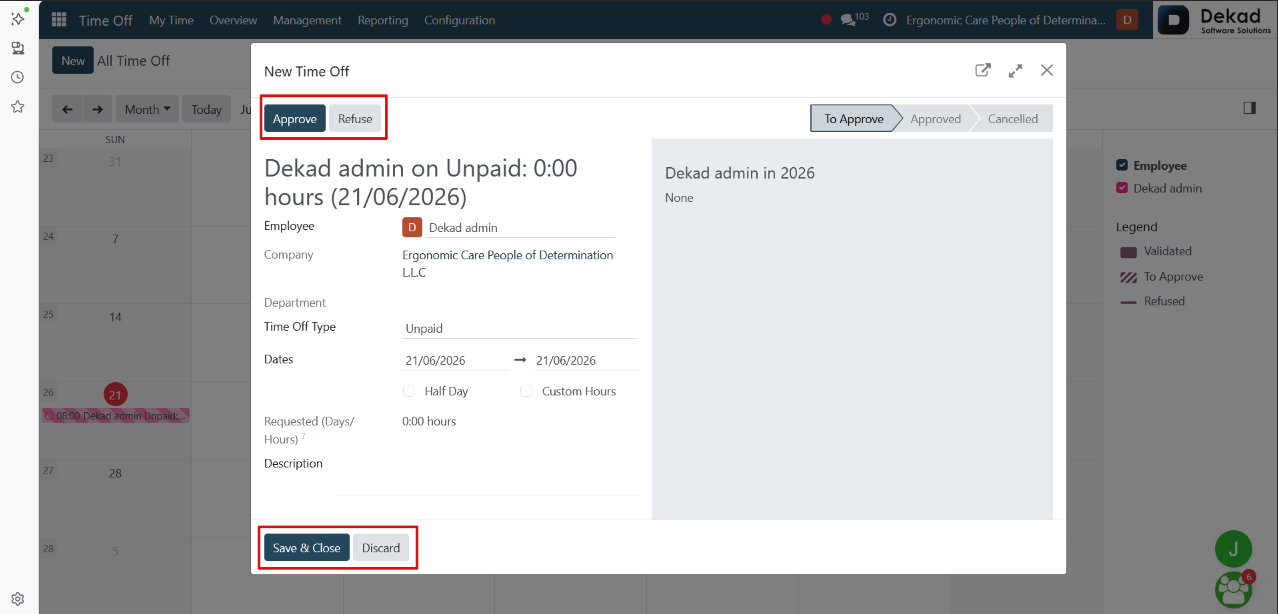This screenshot has width=1278, height=614.
Task: Go to next month arrow
Action: click(x=97, y=109)
